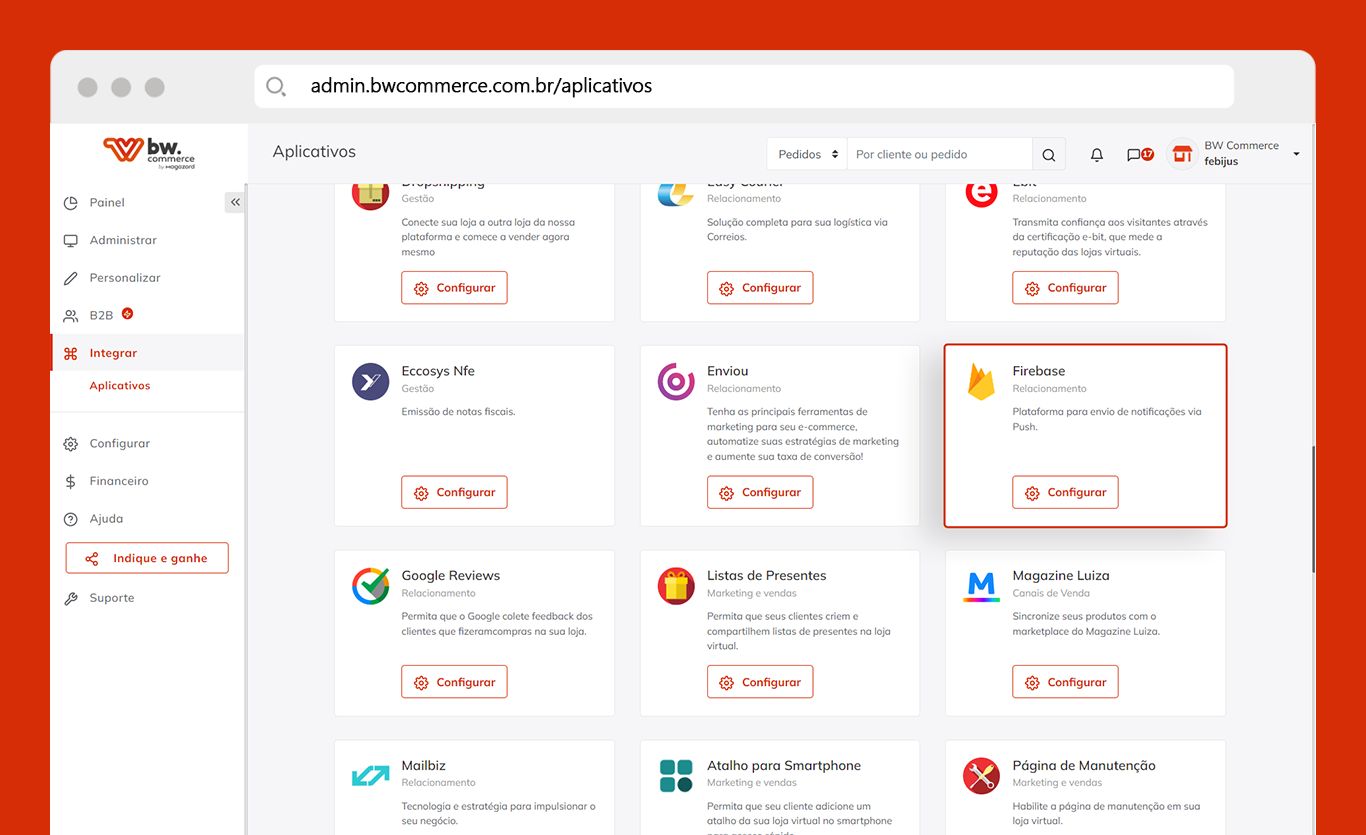Configure the Firebase app
Screen dimensions: 1366x835
coord(1065,493)
